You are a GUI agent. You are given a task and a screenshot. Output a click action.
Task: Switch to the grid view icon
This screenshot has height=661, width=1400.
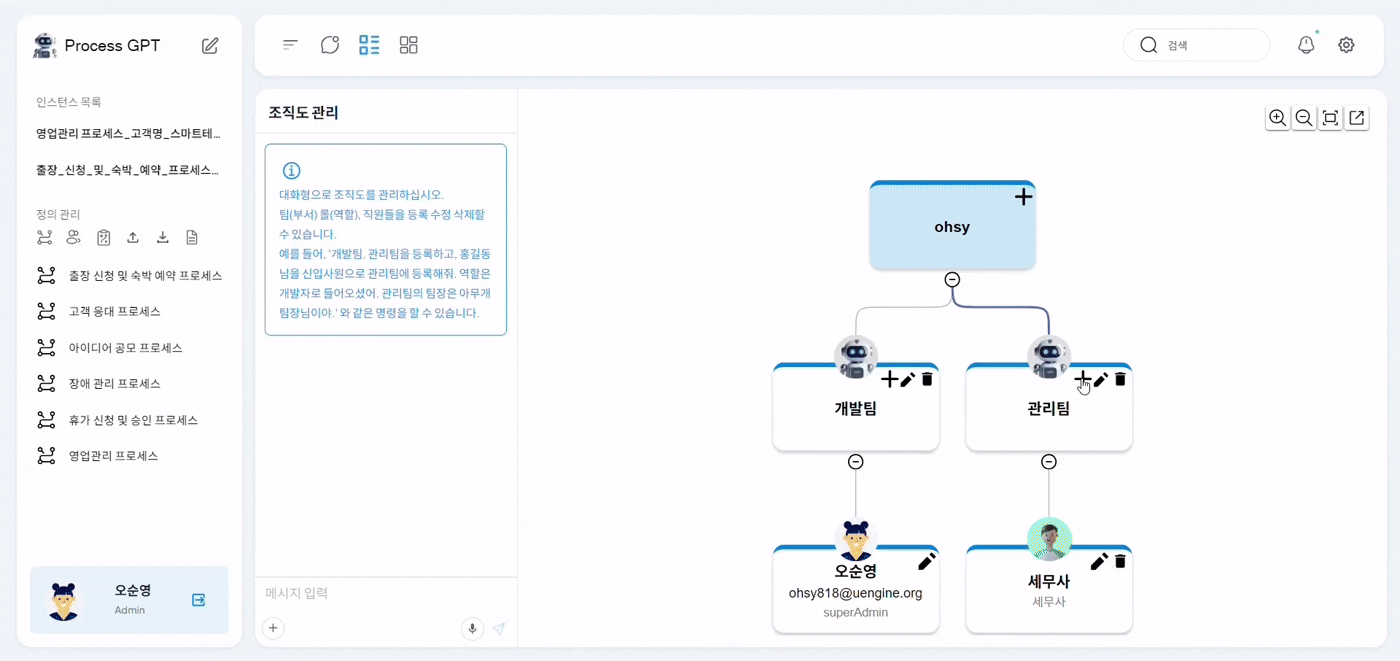pyautogui.click(x=408, y=45)
